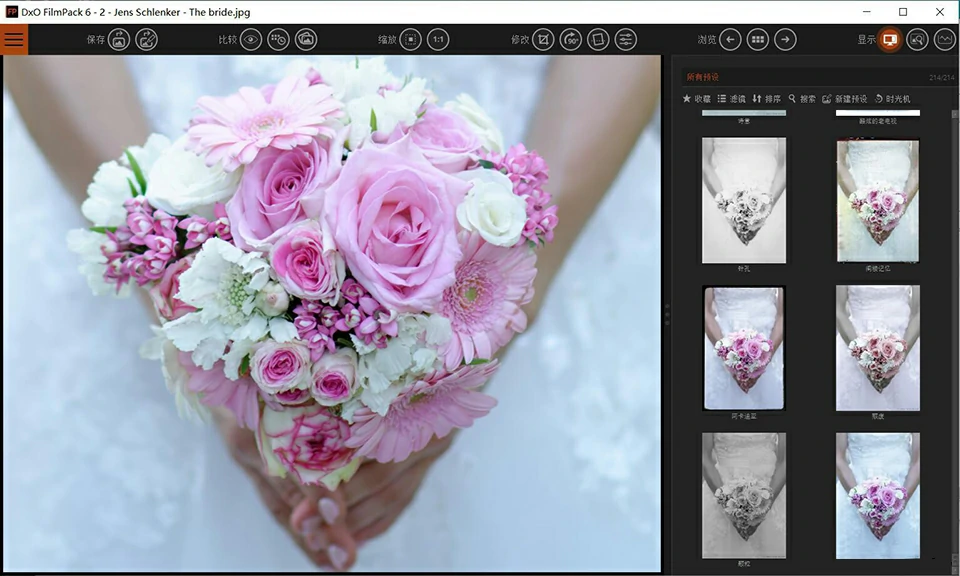Open the Time Machine (时光机) option

point(892,99)
